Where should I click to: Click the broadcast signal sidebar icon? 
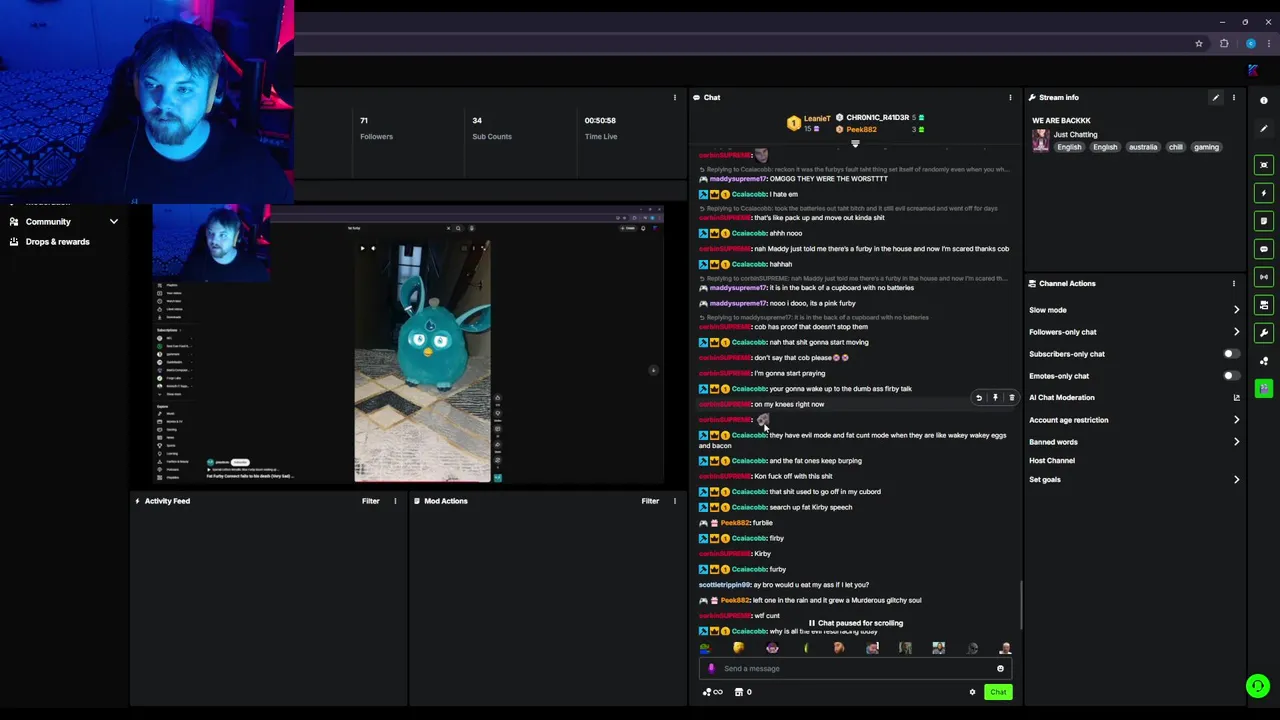coord(1264,277)
